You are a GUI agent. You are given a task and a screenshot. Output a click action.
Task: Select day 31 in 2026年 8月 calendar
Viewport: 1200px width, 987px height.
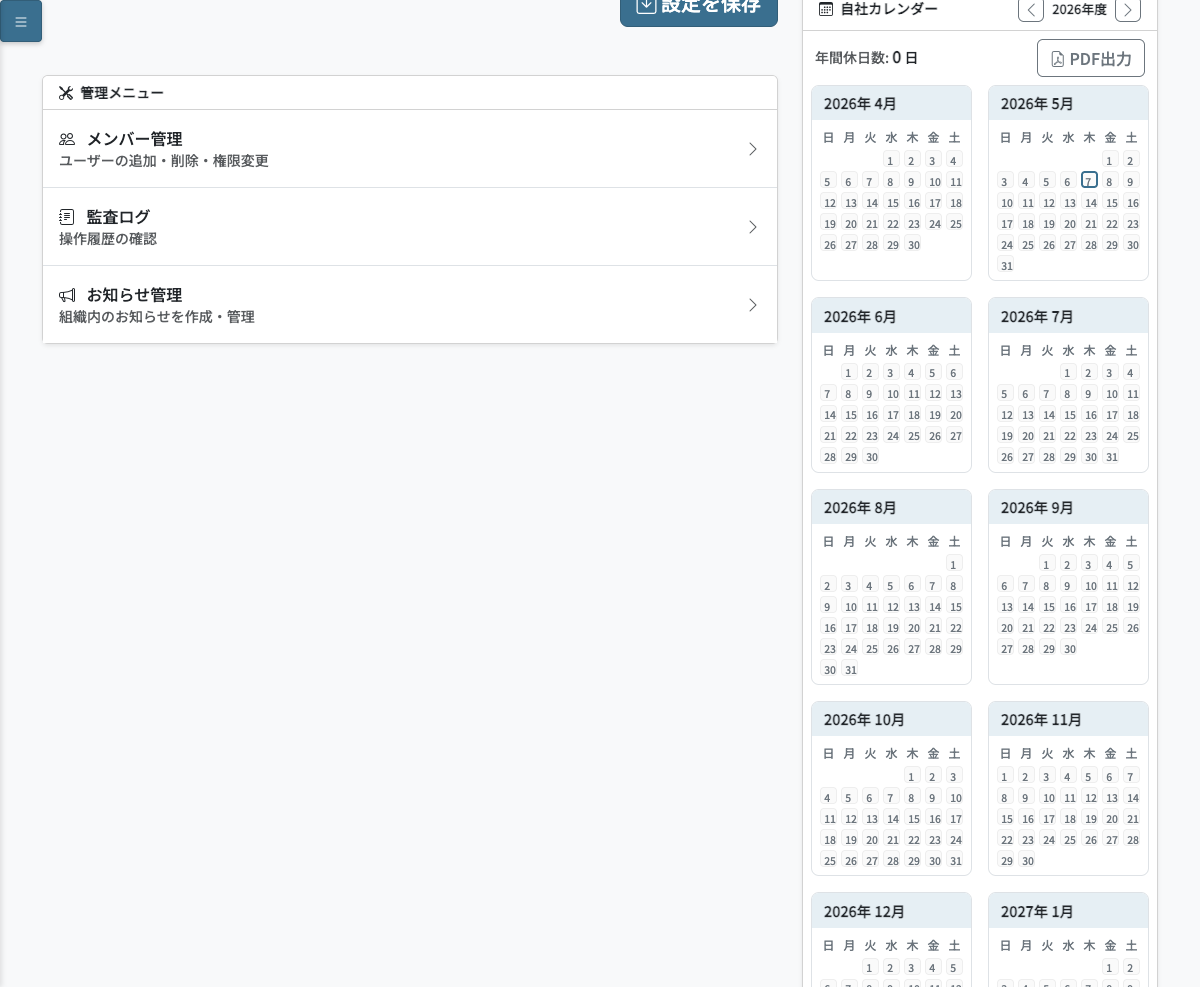(851, 669)
